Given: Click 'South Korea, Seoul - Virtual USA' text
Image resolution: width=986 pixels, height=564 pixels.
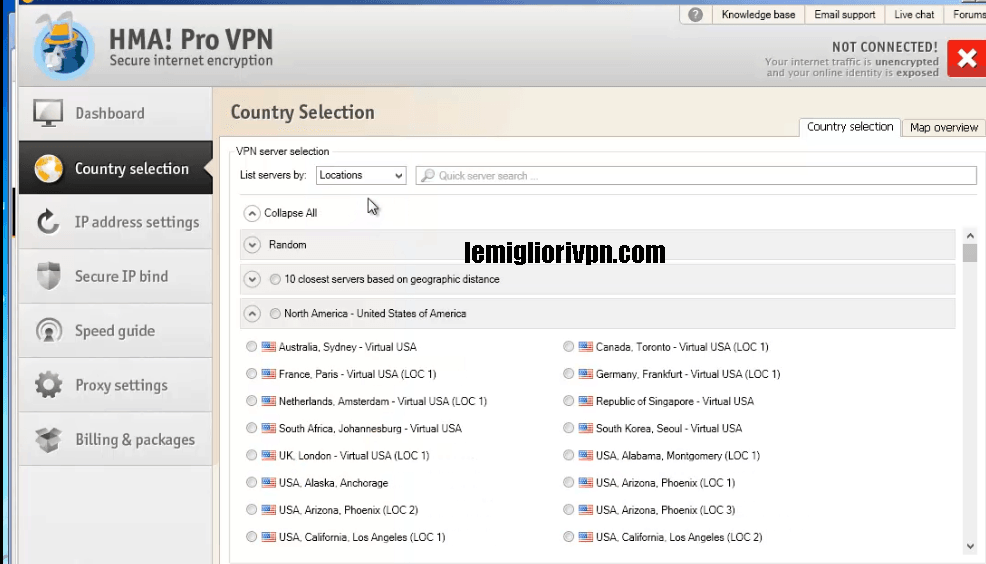Looking at the screenshot, I should [x=669, y=428].
